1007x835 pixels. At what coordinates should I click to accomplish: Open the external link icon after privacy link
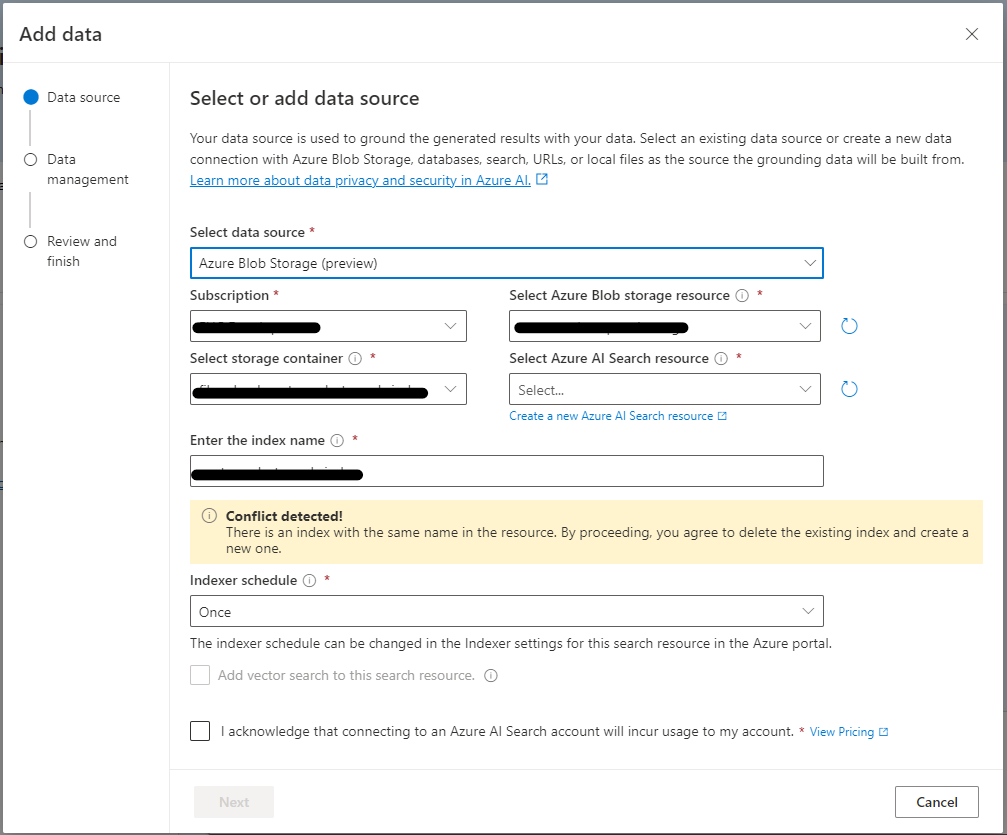(542, 179)
